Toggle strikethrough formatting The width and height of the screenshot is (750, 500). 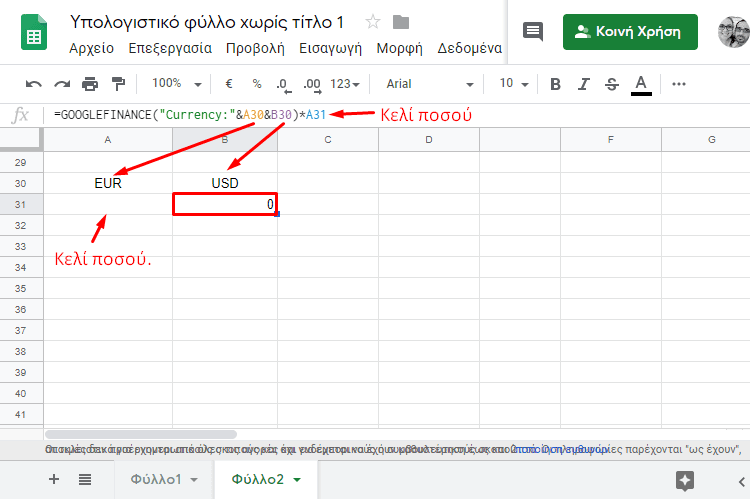click(612, 84)
